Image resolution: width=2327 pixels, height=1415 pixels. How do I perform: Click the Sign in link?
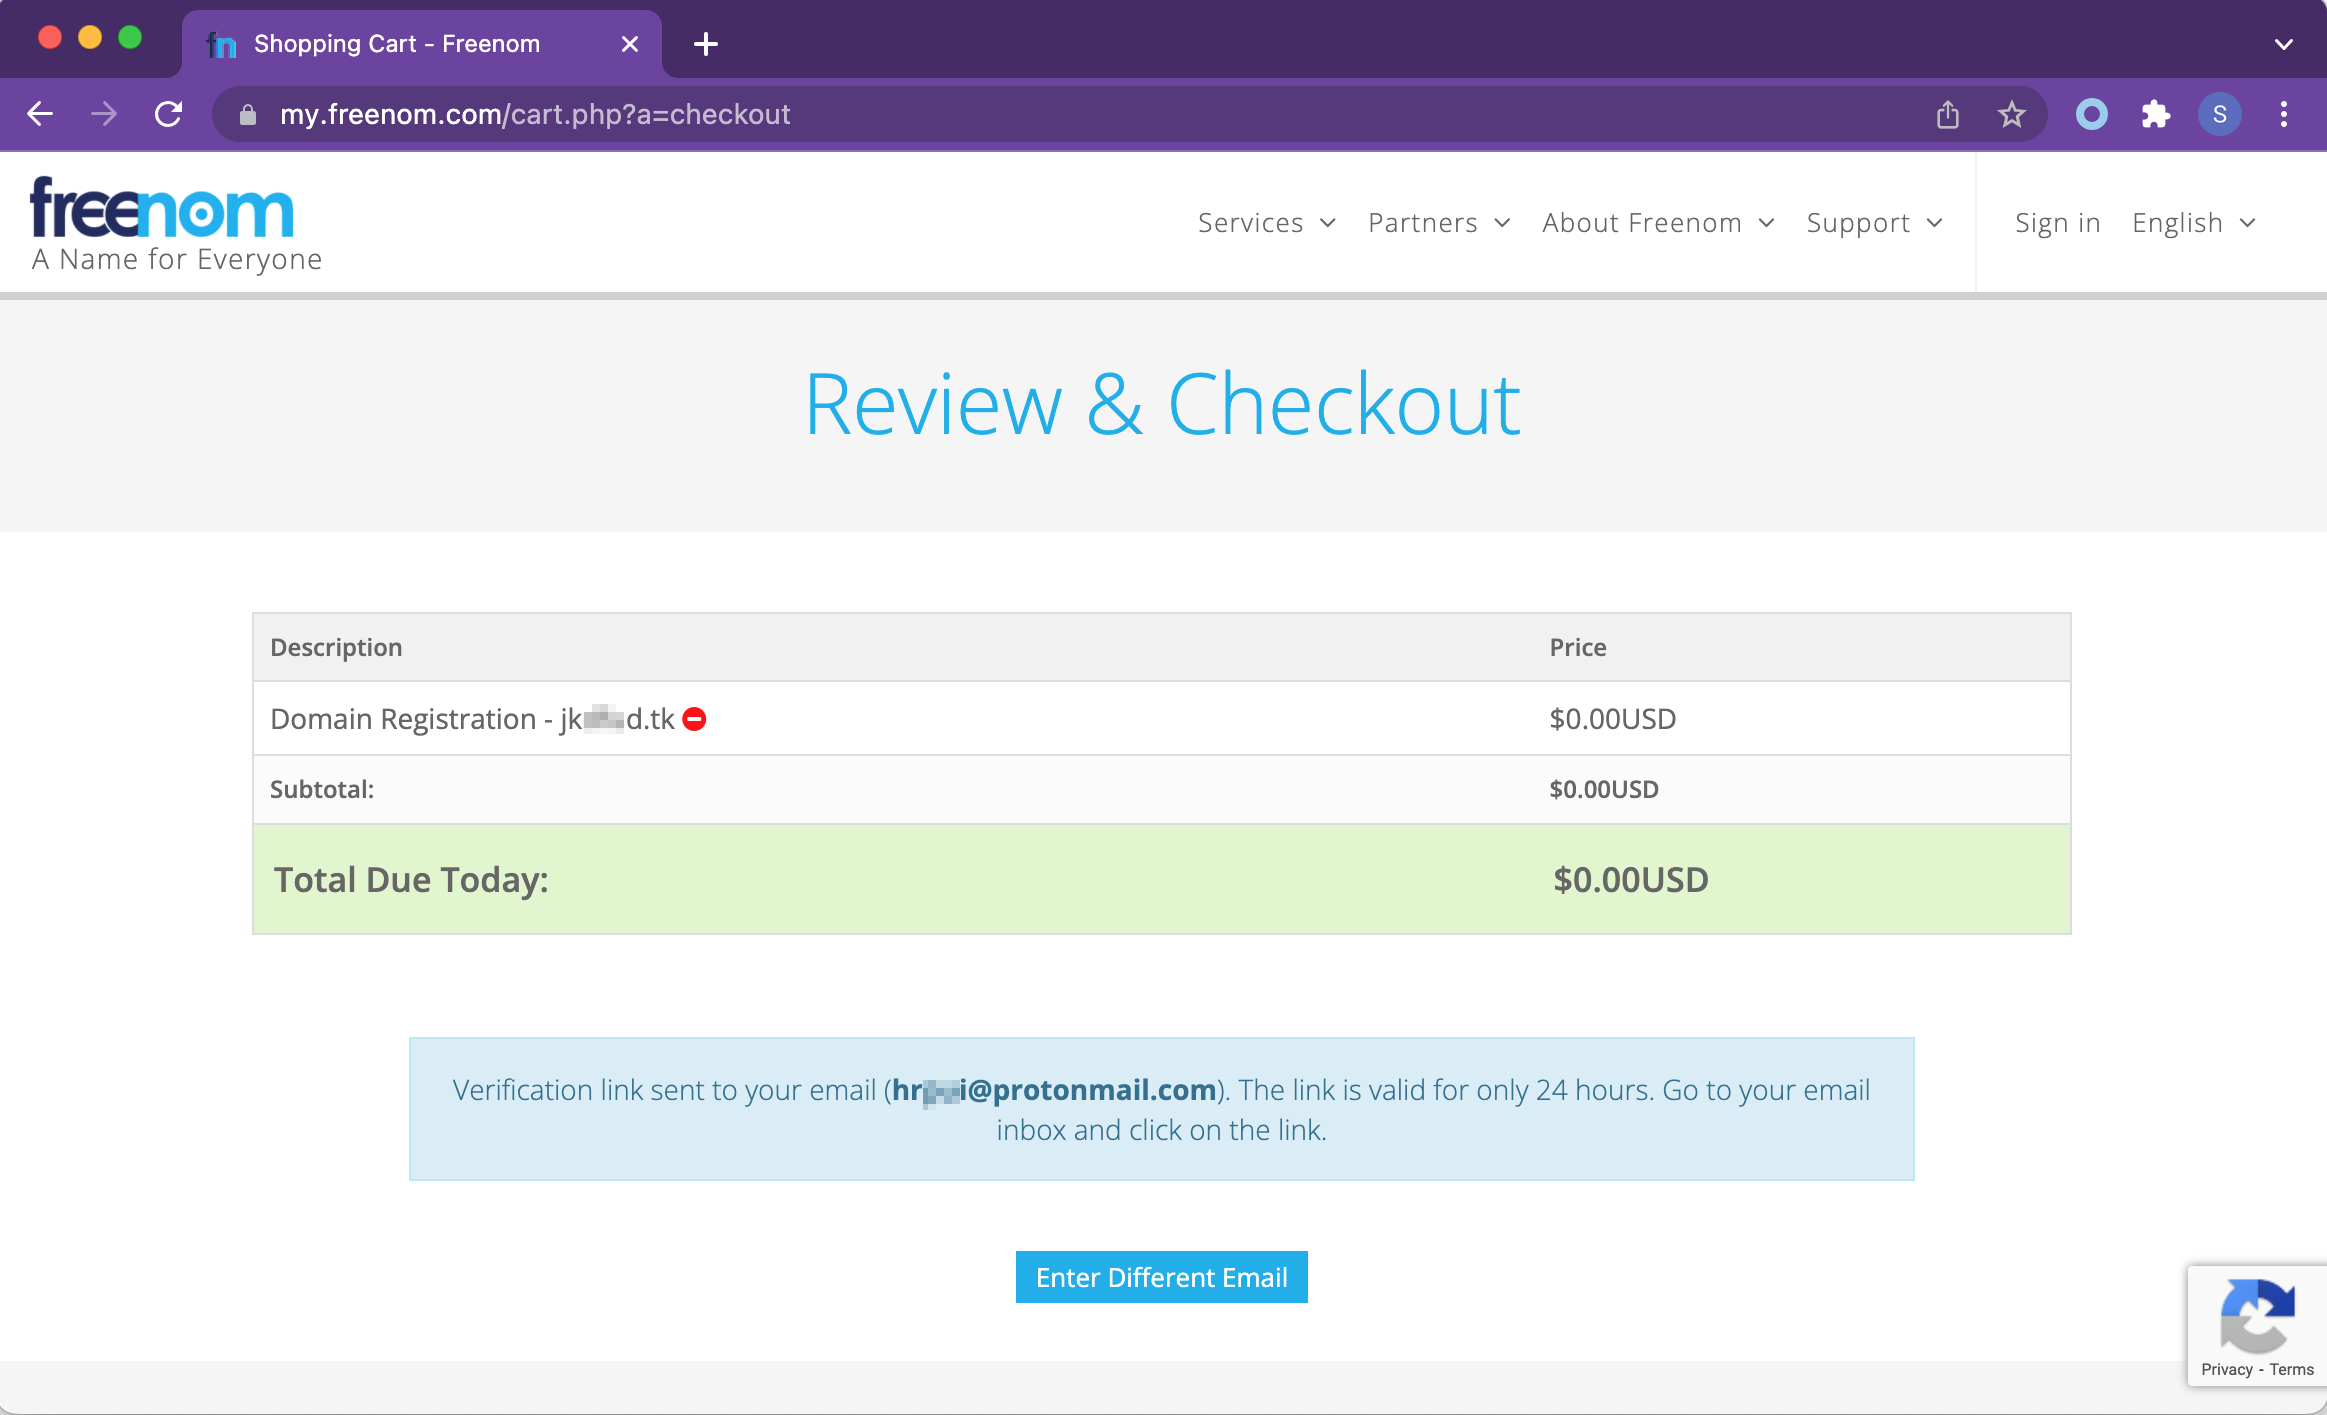pyautogui.click(x=2057, y=223)
